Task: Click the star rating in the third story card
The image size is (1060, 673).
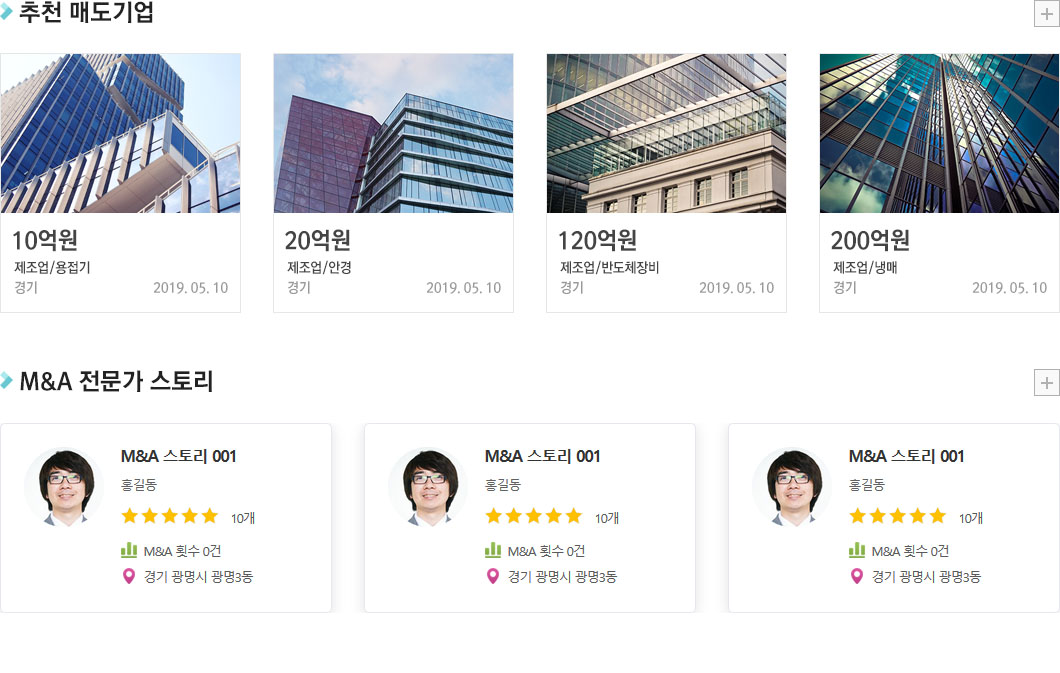Action: click(x=898, y=516)
